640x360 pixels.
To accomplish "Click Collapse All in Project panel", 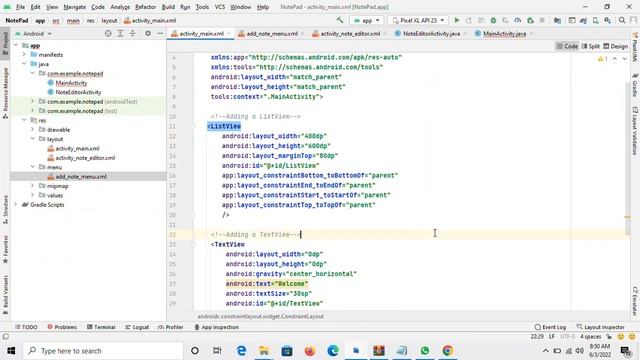I will tap(133, 33).
